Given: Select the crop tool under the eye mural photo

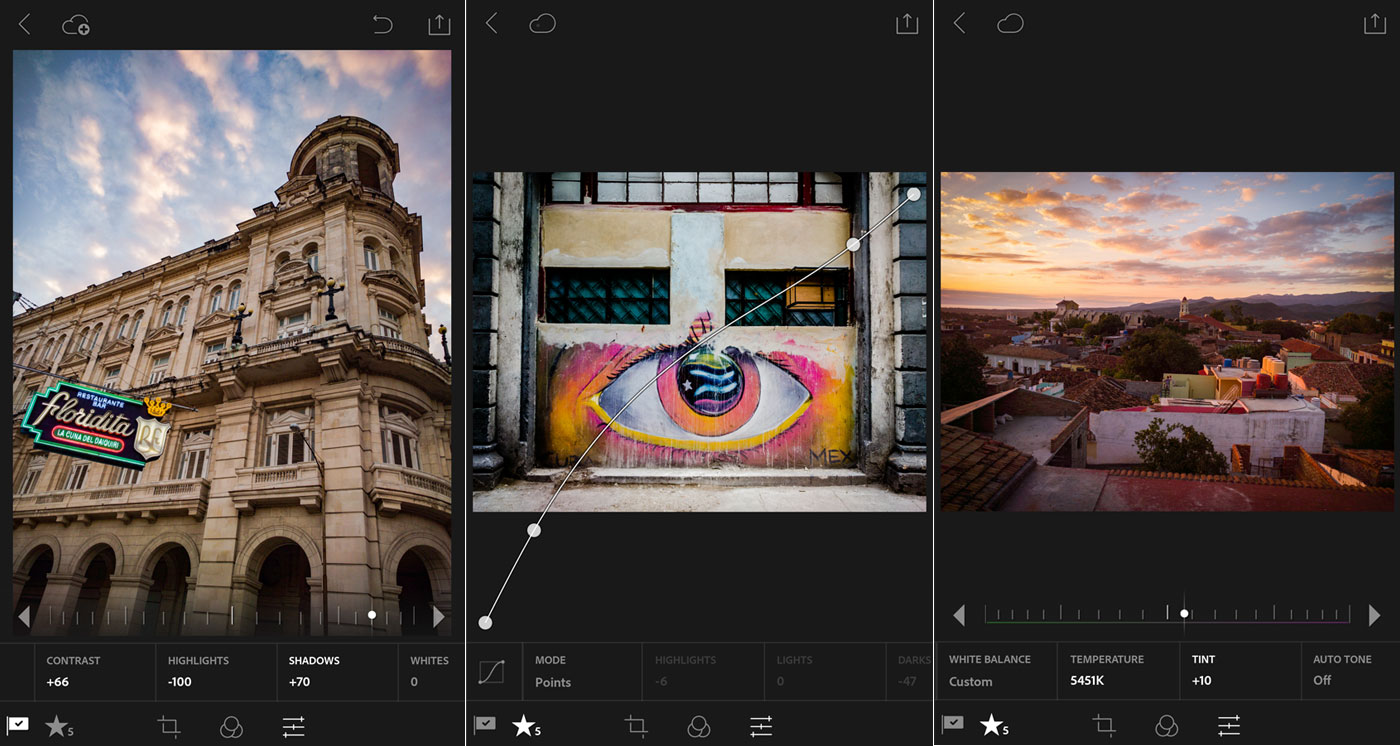Looking at the screenshot, I should [636, 726].
